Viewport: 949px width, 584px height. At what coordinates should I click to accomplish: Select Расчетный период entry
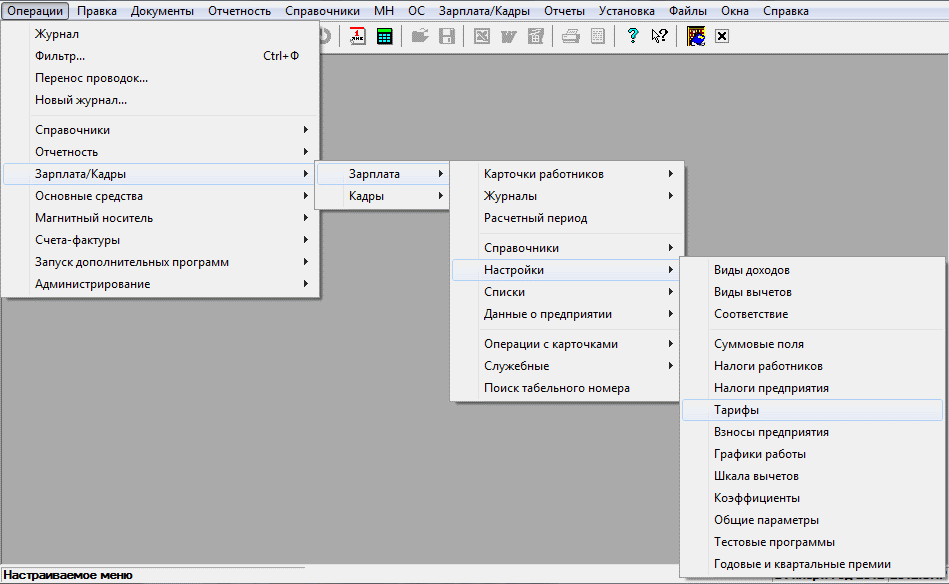point(566,218)
